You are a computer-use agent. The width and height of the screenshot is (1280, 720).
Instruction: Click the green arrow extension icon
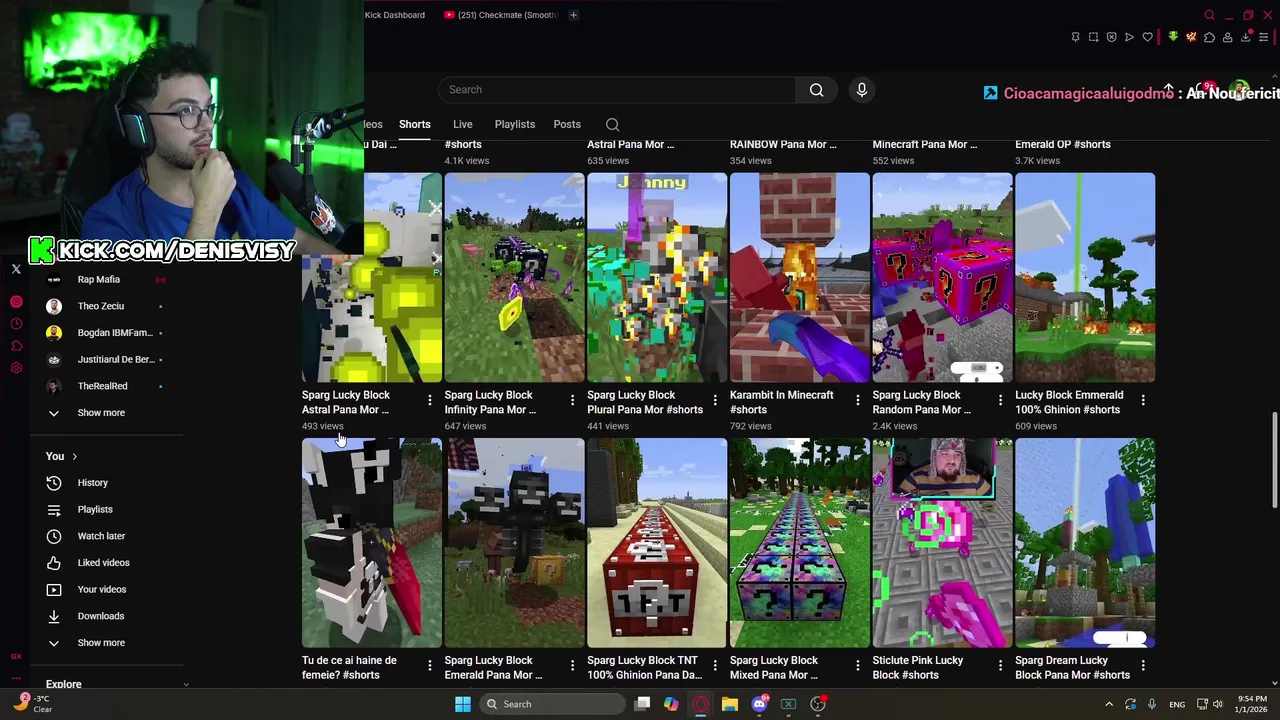pyautogui.click(x=1173, y=37)
